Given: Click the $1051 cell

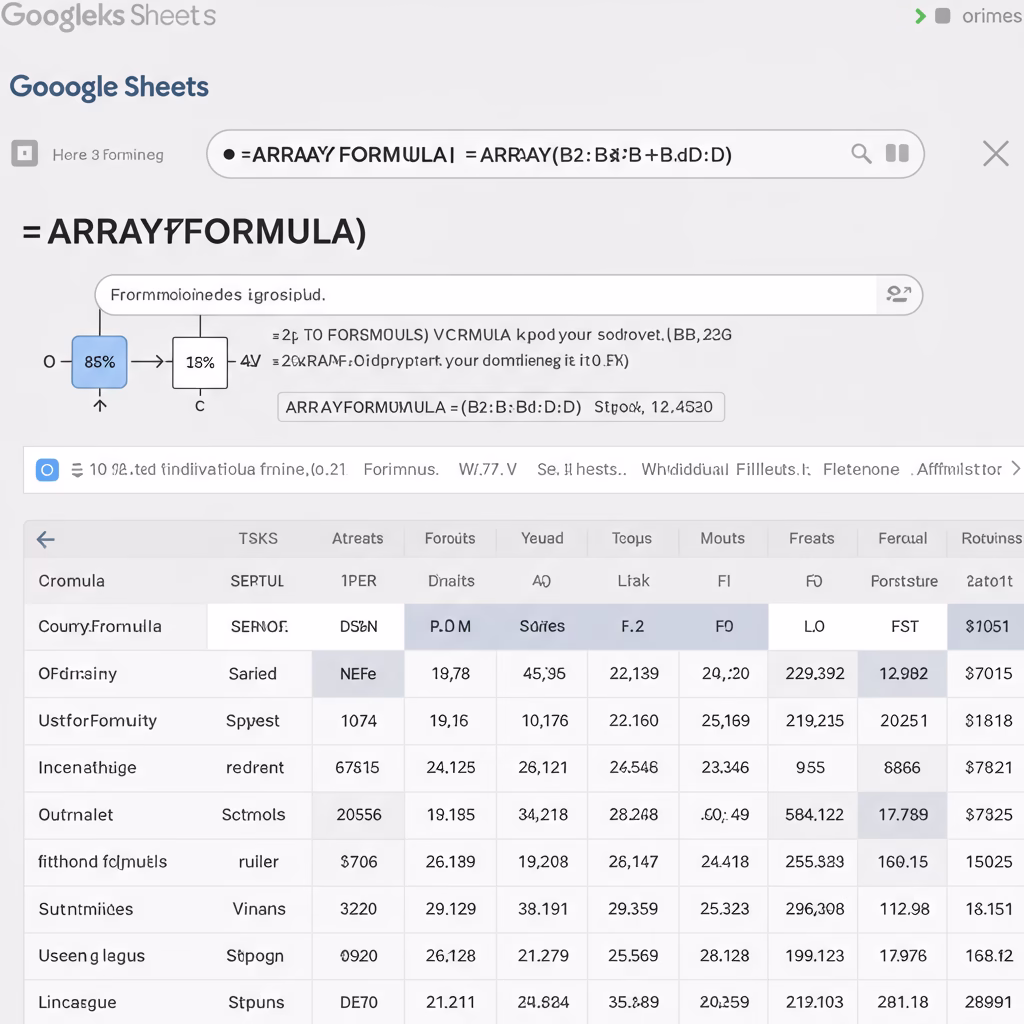Looking at the screenshot, I should coord(987,626).
